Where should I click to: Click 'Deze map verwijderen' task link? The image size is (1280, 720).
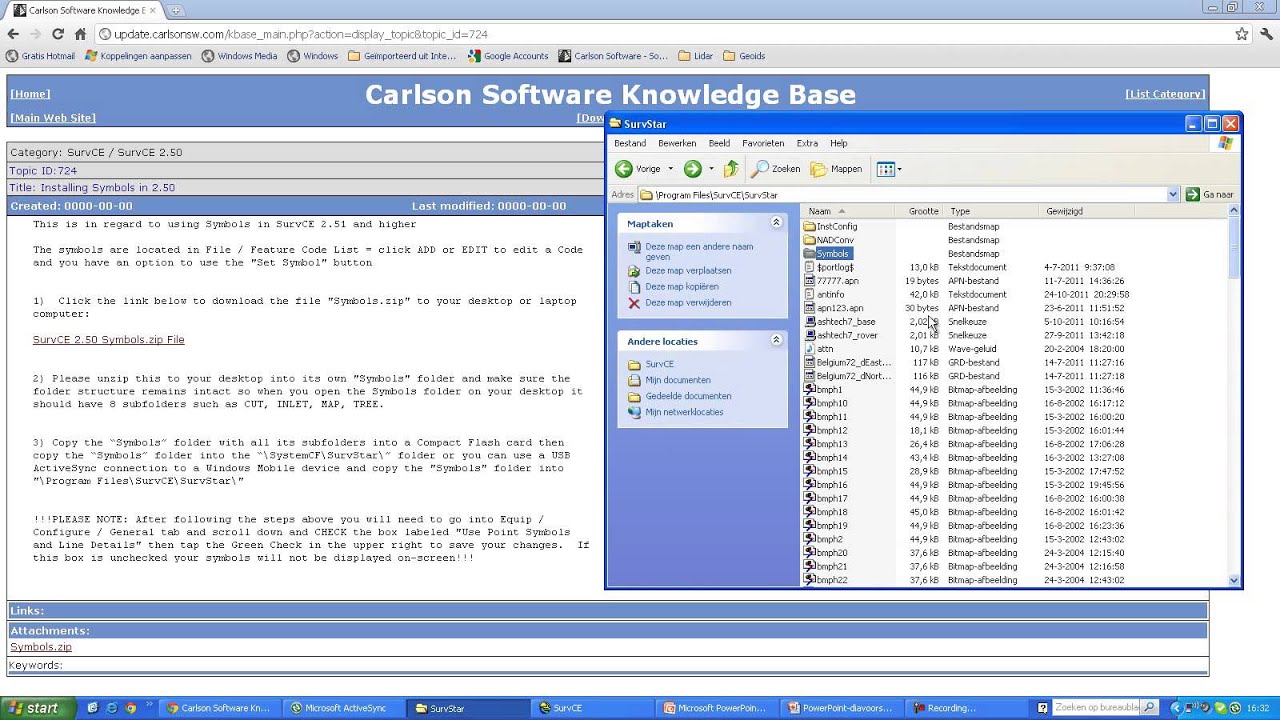pos(688,302)
